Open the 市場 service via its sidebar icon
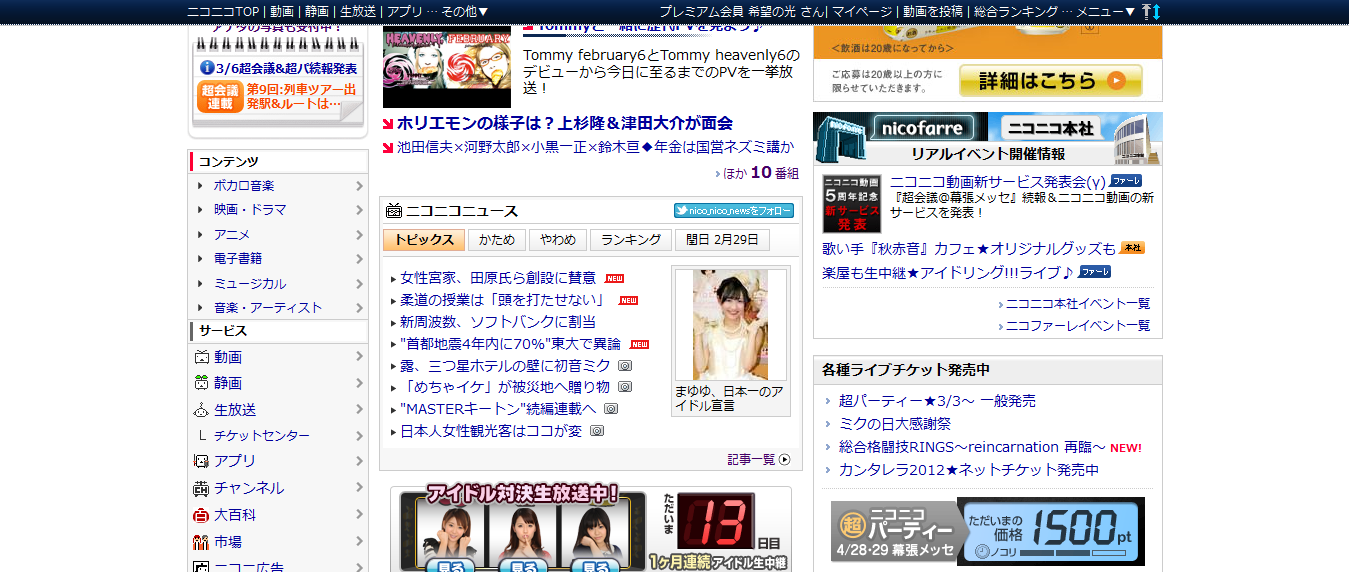The image size is (1349, 572). click(x=201, y=542)
